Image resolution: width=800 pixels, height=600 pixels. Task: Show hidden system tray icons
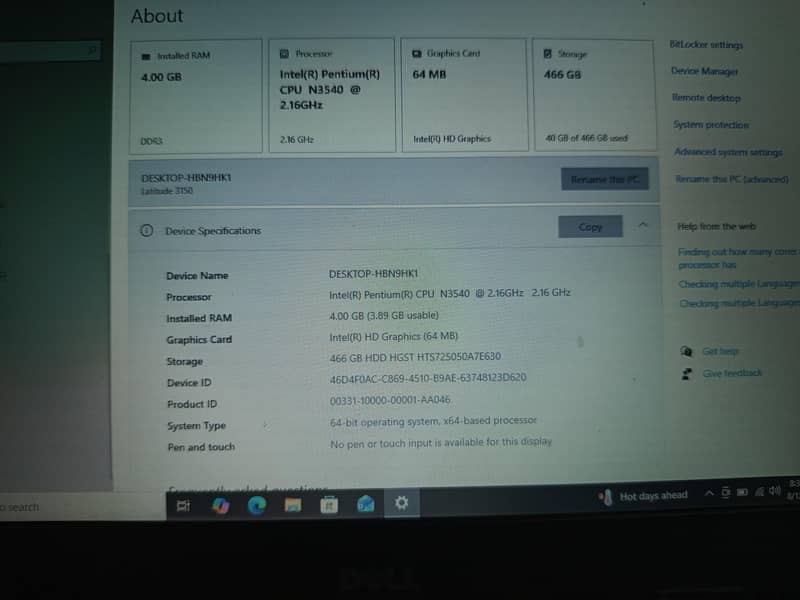click(709, 493)
